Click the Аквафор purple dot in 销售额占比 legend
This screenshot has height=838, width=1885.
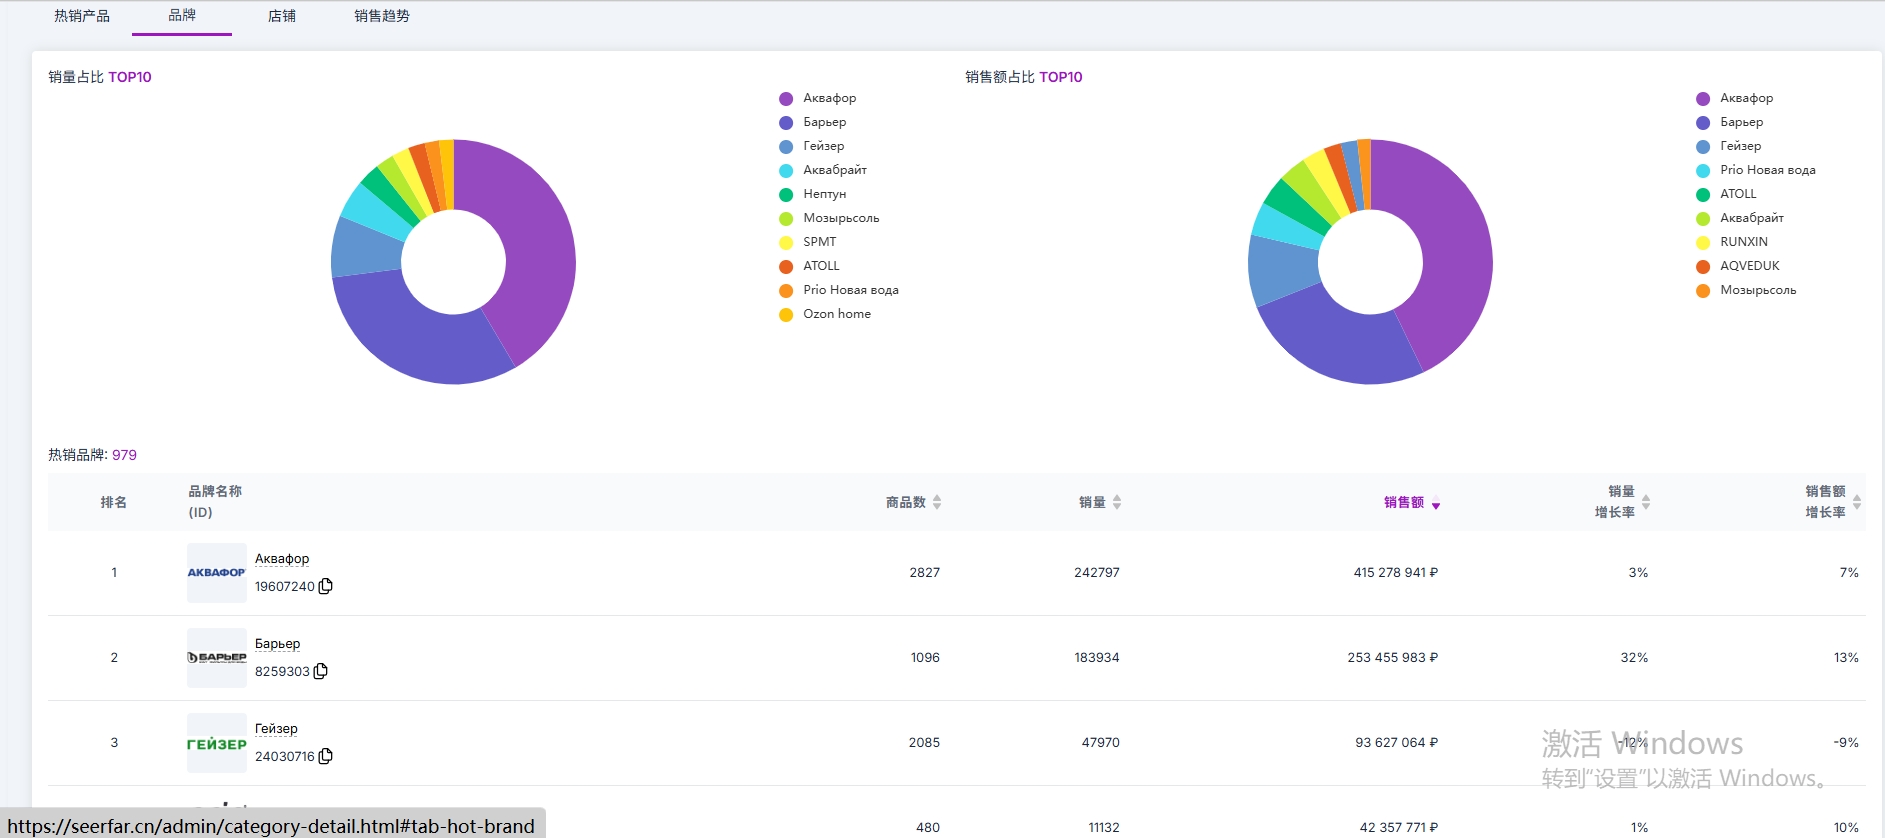pos(1703,98)
